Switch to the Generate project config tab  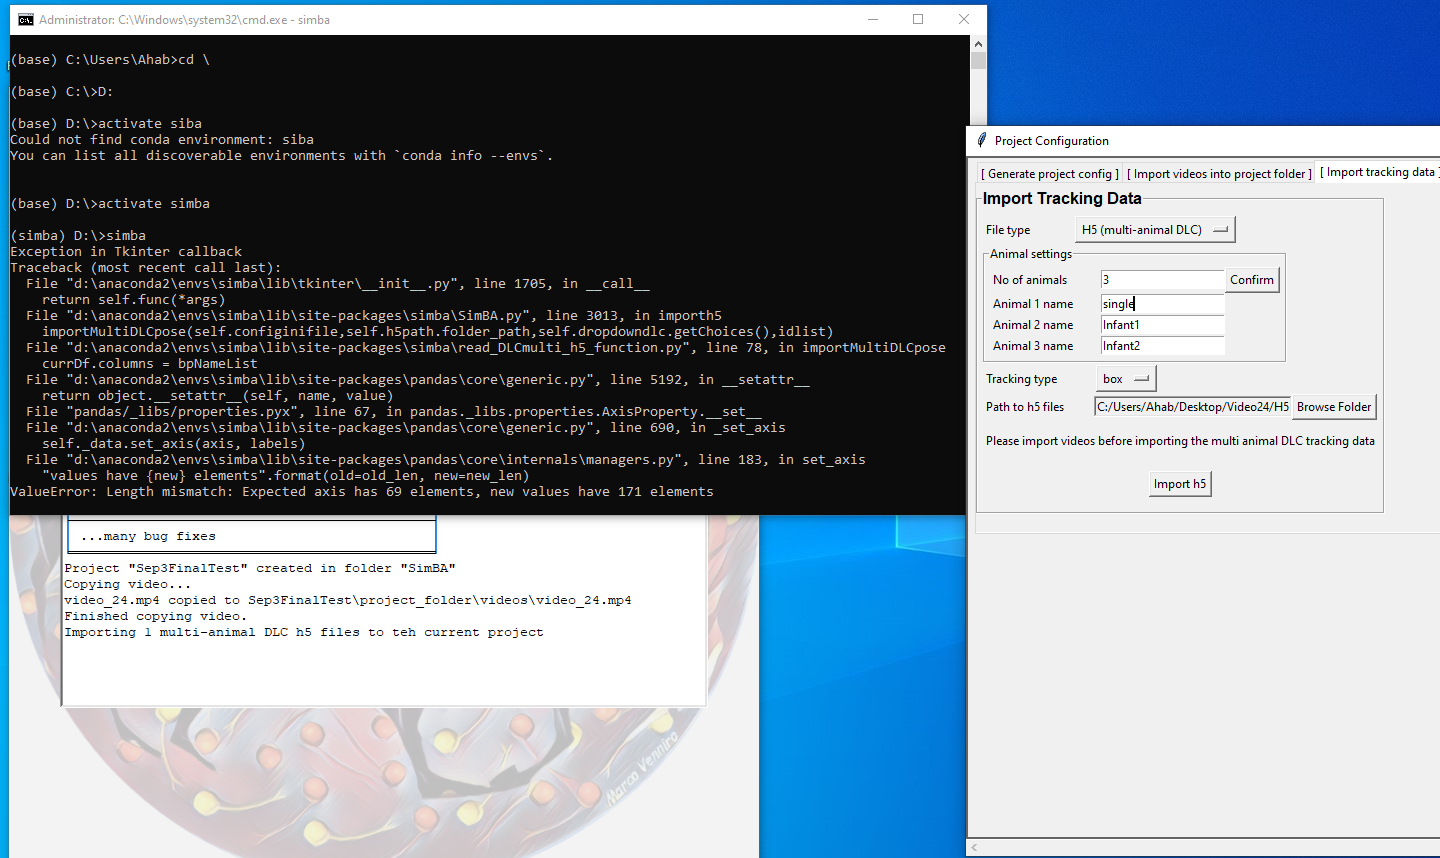click(1048, 173)
